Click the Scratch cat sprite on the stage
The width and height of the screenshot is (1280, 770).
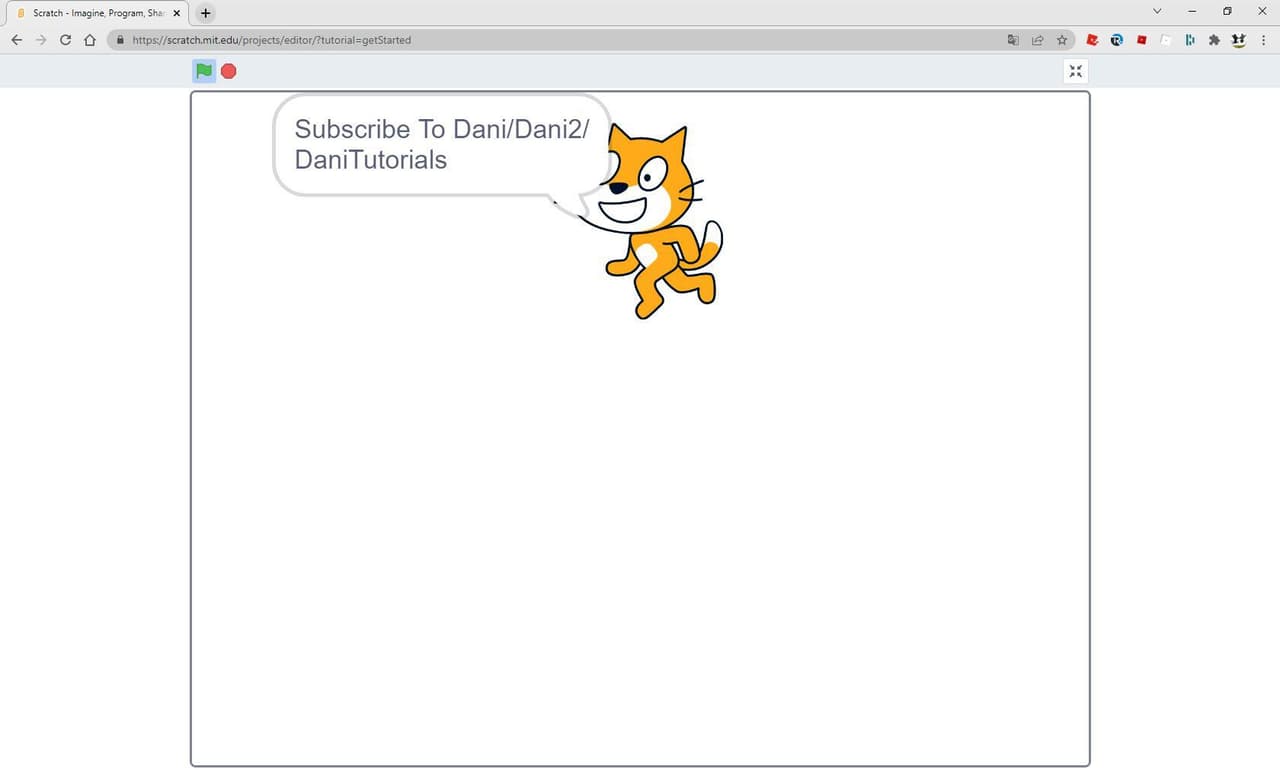[650, 221]
